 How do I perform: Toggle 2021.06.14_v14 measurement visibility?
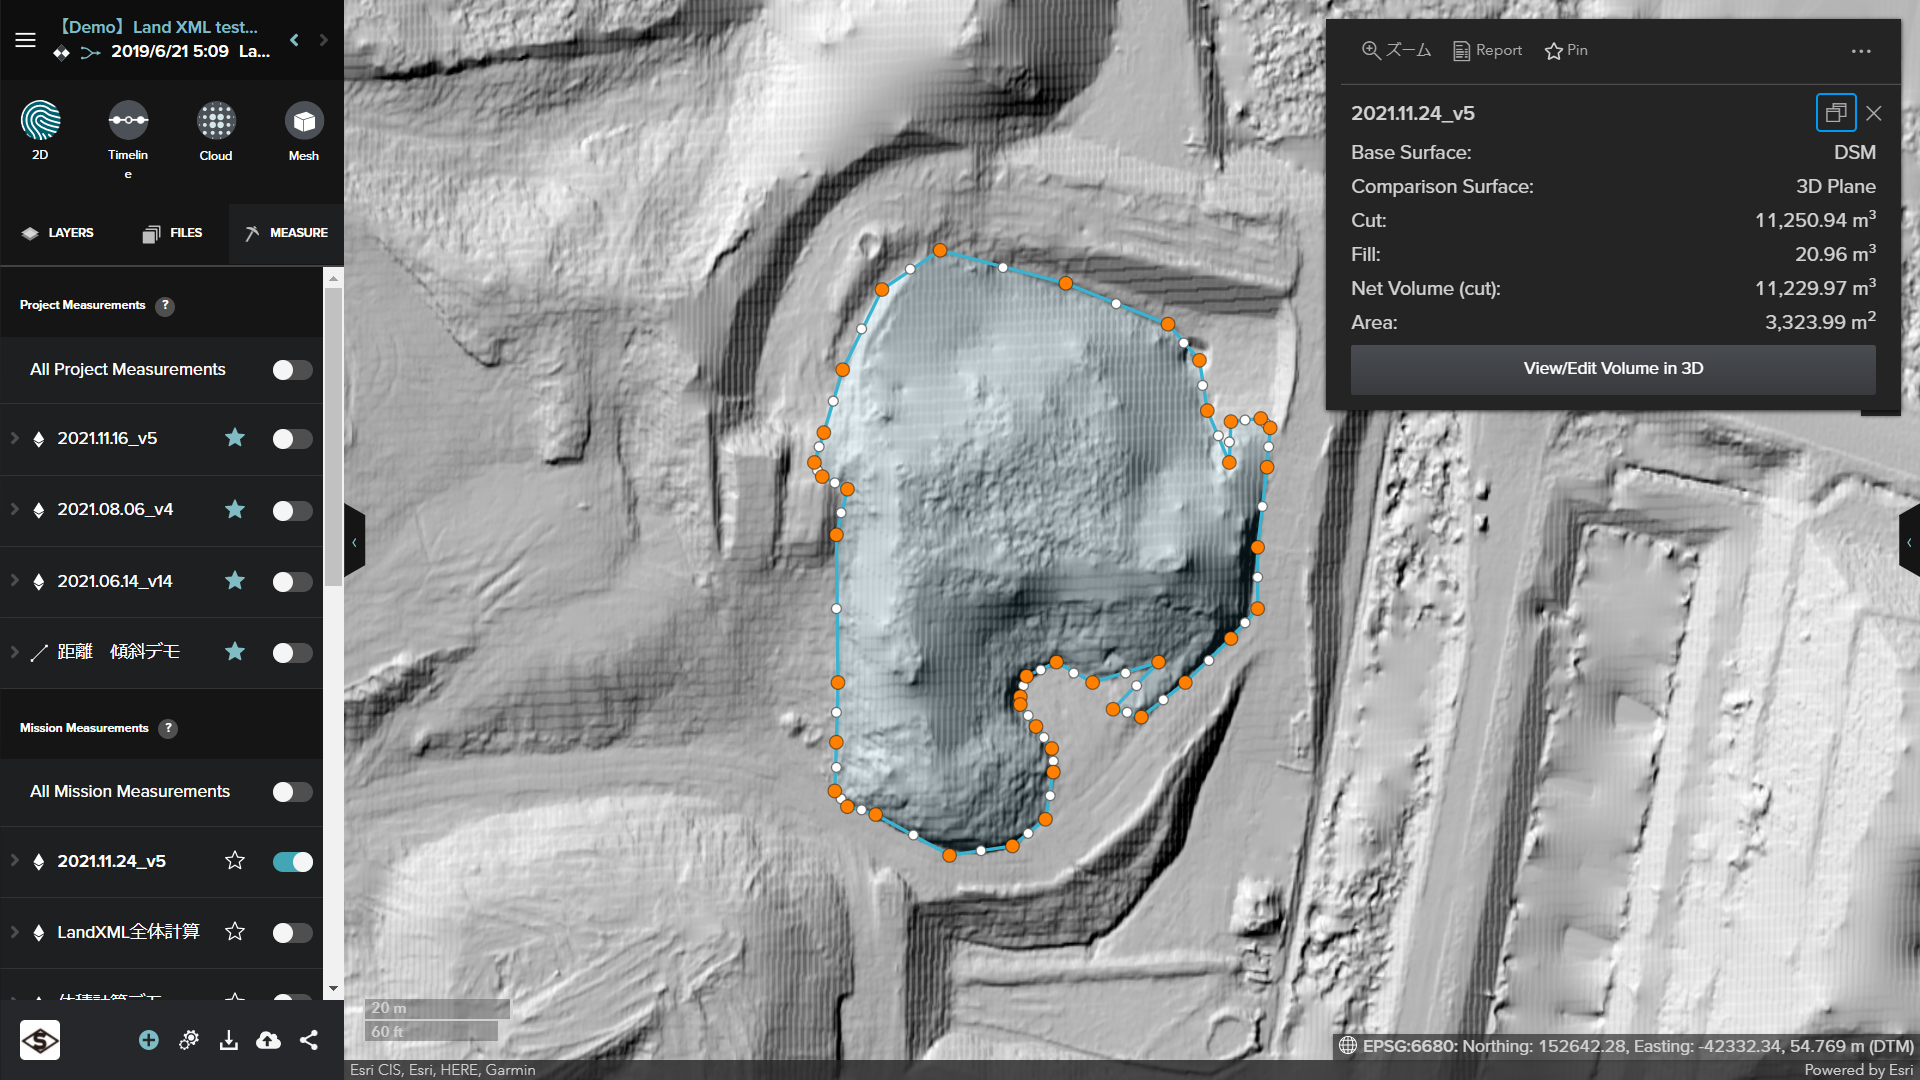[292, 582]
